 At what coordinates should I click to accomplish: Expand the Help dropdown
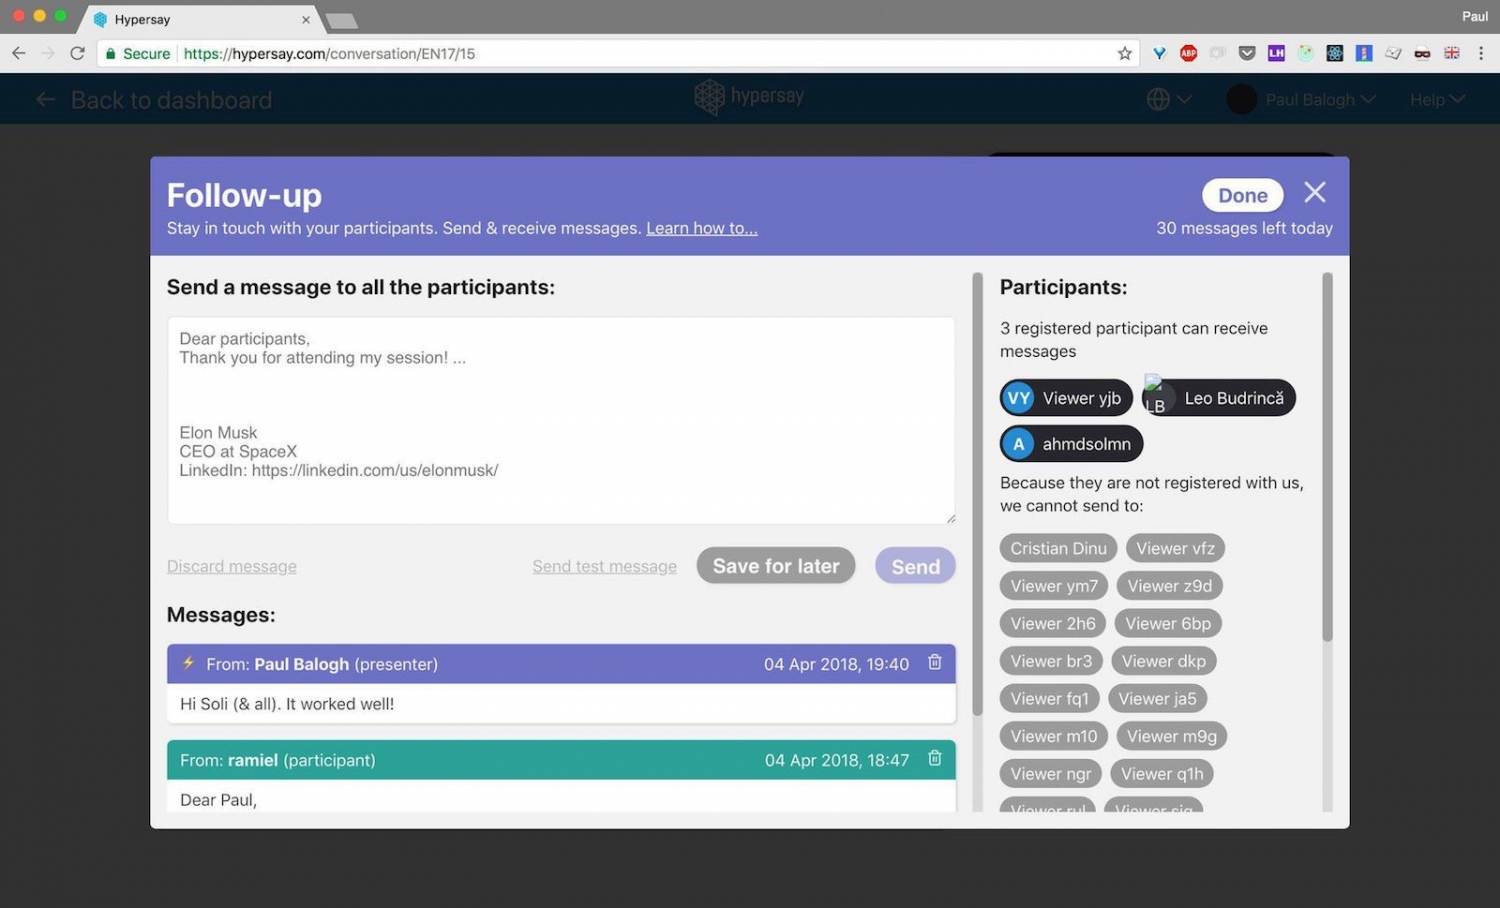coord(1436,100)
